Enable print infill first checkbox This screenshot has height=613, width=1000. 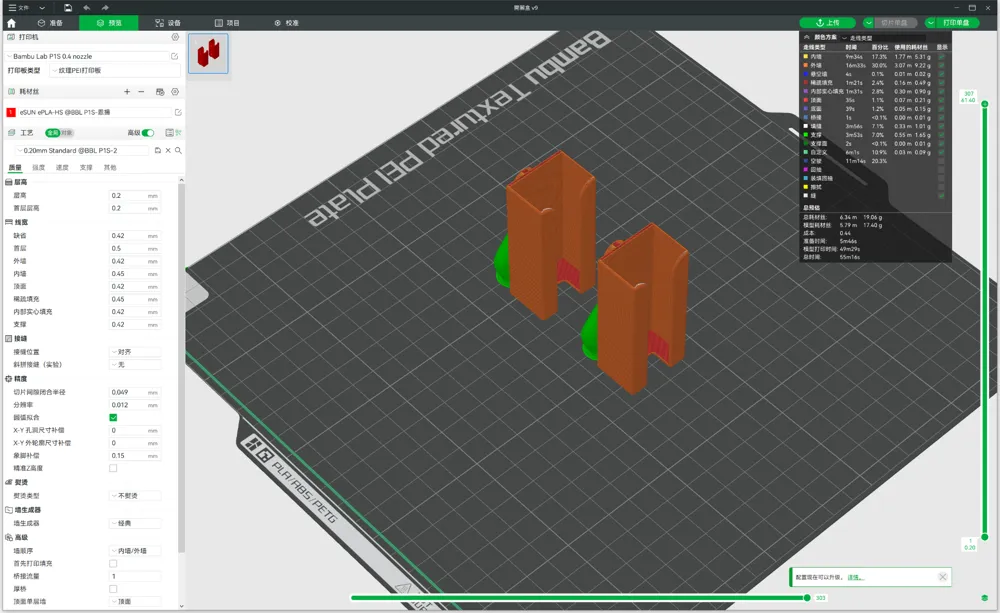113,564
